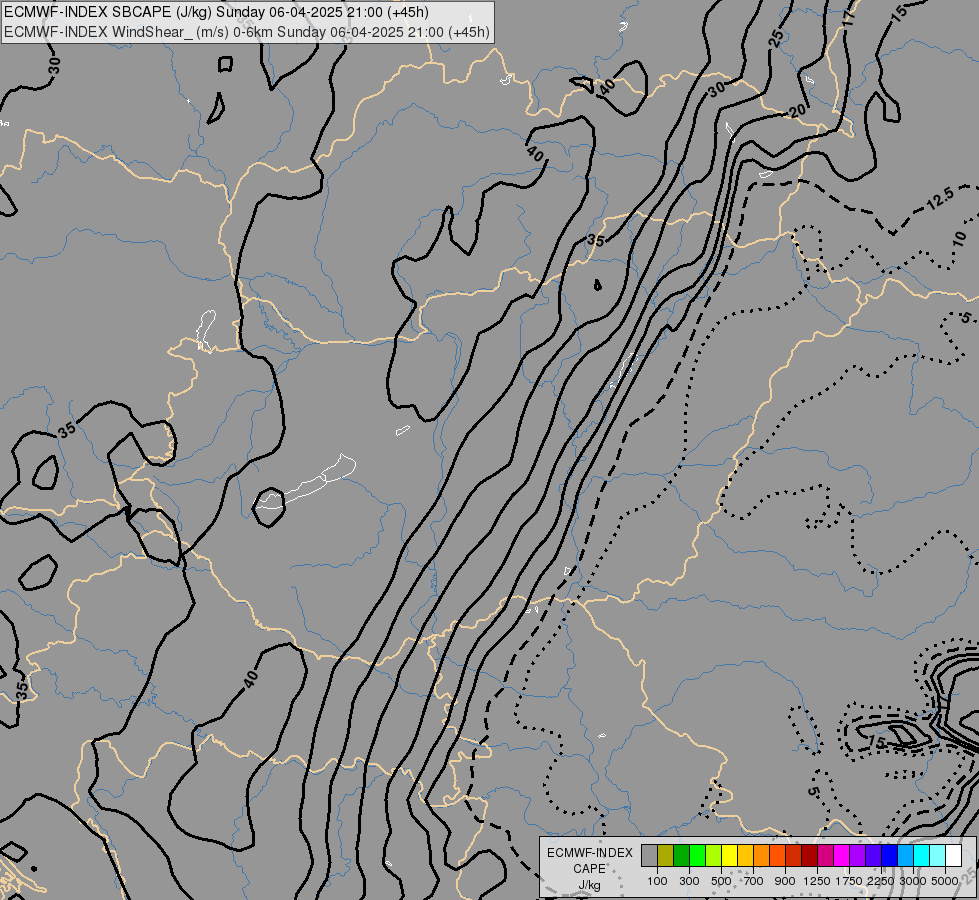Screen dimensions: 979x900
Task: Select the SBCAPE header line
Action: pyautogui.click(x=216, y=12)
